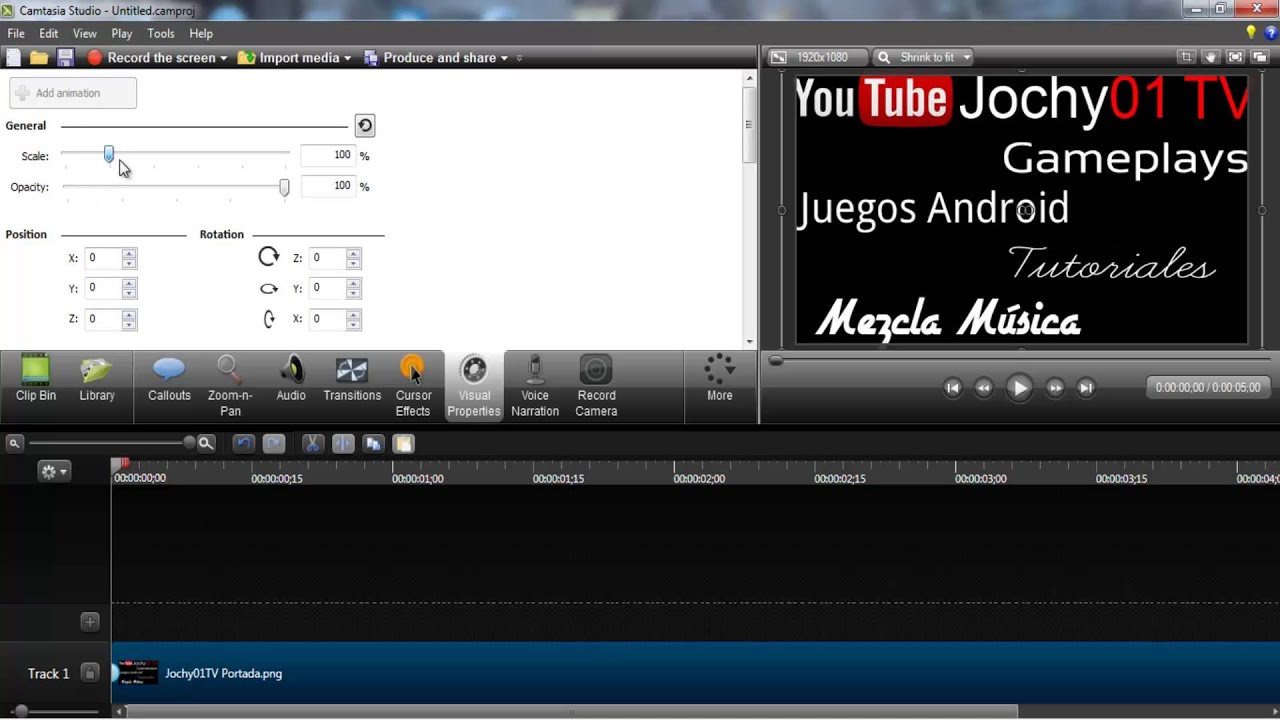Switch preview to full screen mode
Image resolution: width=1280 pixels, height=720 pixels.
[1235, 57]
